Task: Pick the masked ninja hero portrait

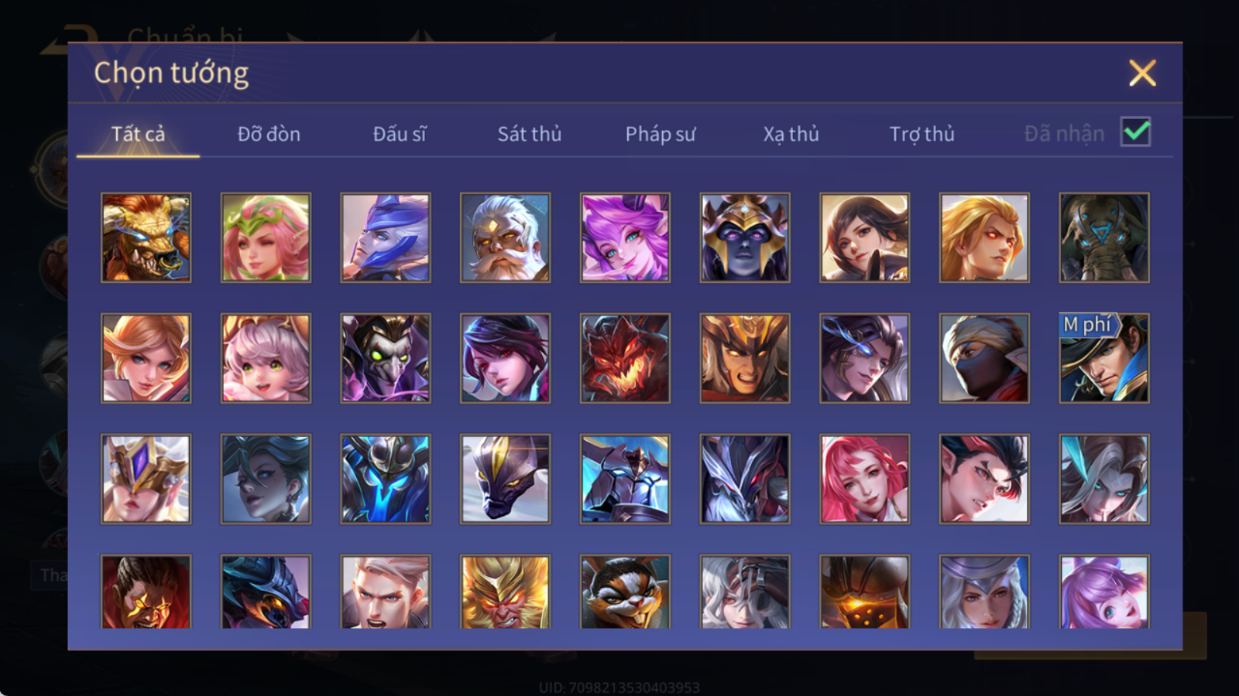Action: pyautogui.click(x=984, y=358)
